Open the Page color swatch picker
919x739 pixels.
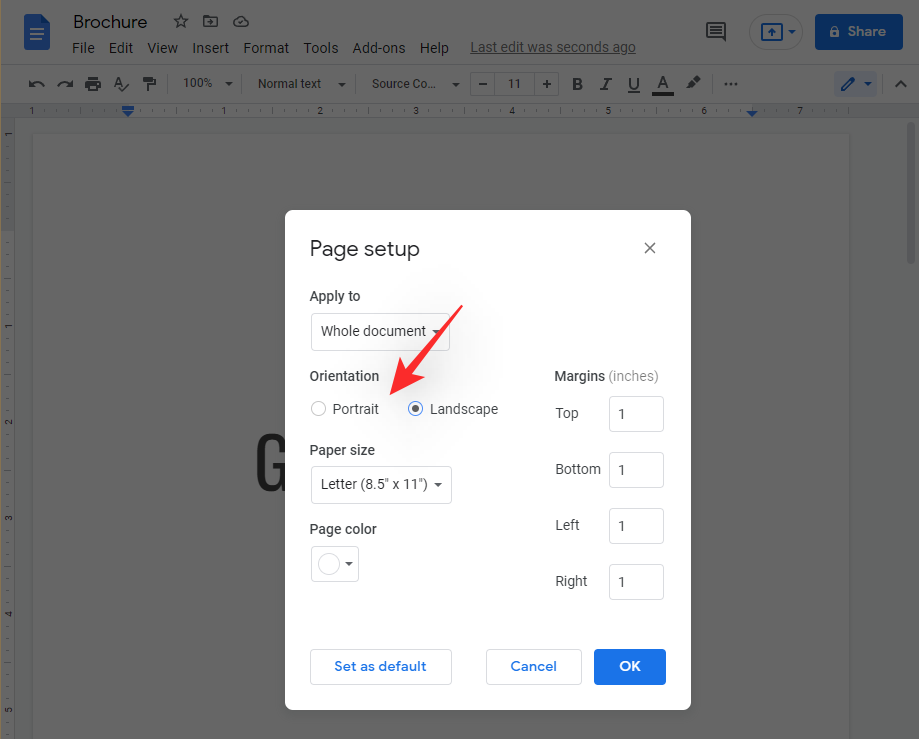[334, 564]
